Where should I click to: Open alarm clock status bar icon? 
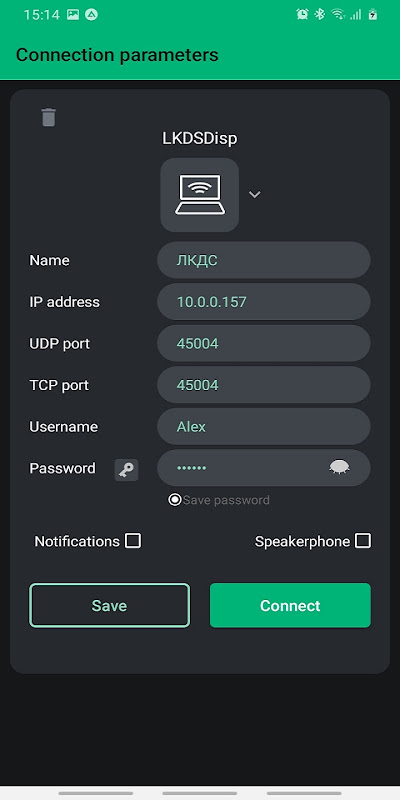(302, 14)
